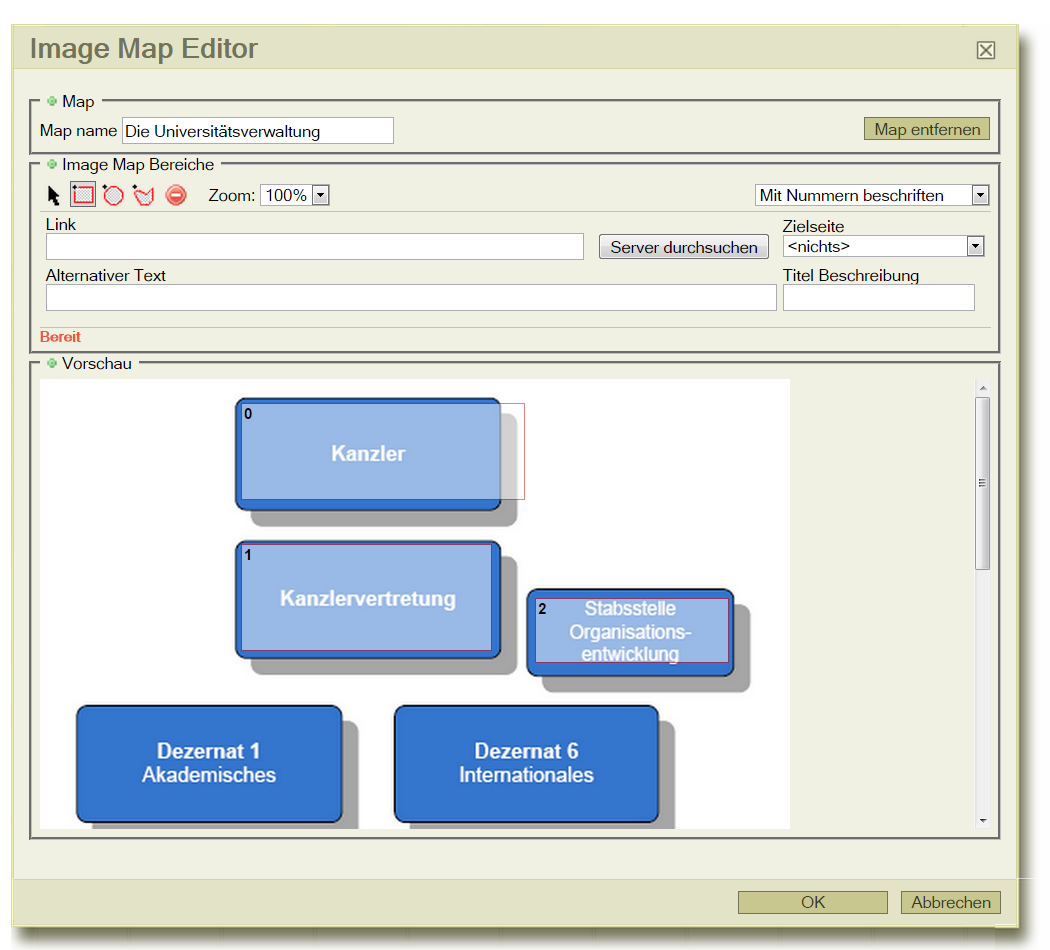Click the Dezernat 1 Akademisches box
This screenshot has height=950, width=1050.
tap(209, 763)
